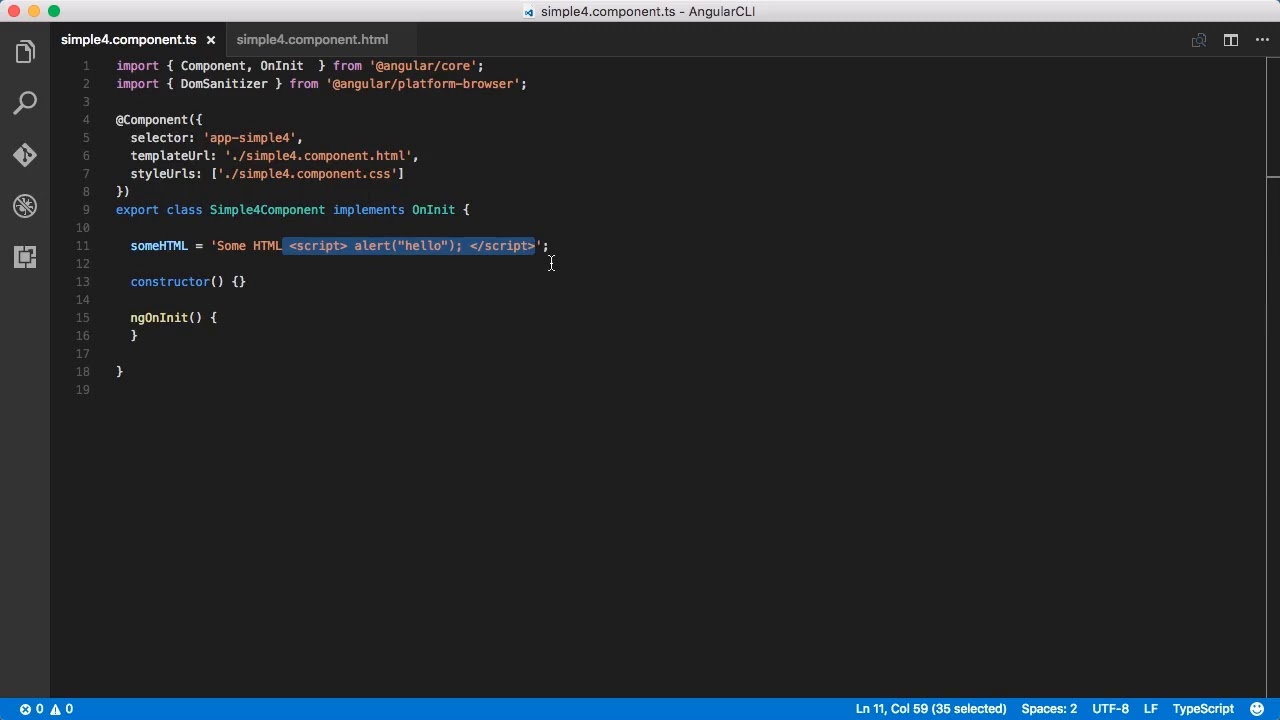The image size is (1280, 720).
Task: Open the Explorer view in activity bar
Action: point(25,52)
